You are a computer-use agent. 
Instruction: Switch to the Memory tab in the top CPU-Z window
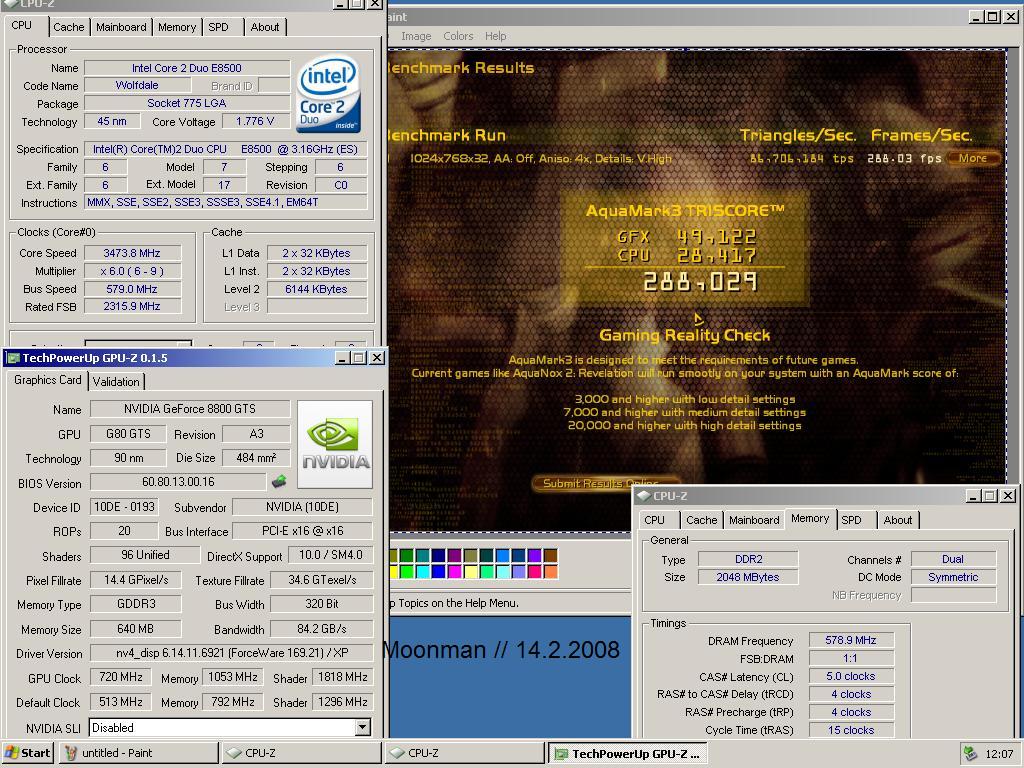pyautogui.click(x=176, y=27)
